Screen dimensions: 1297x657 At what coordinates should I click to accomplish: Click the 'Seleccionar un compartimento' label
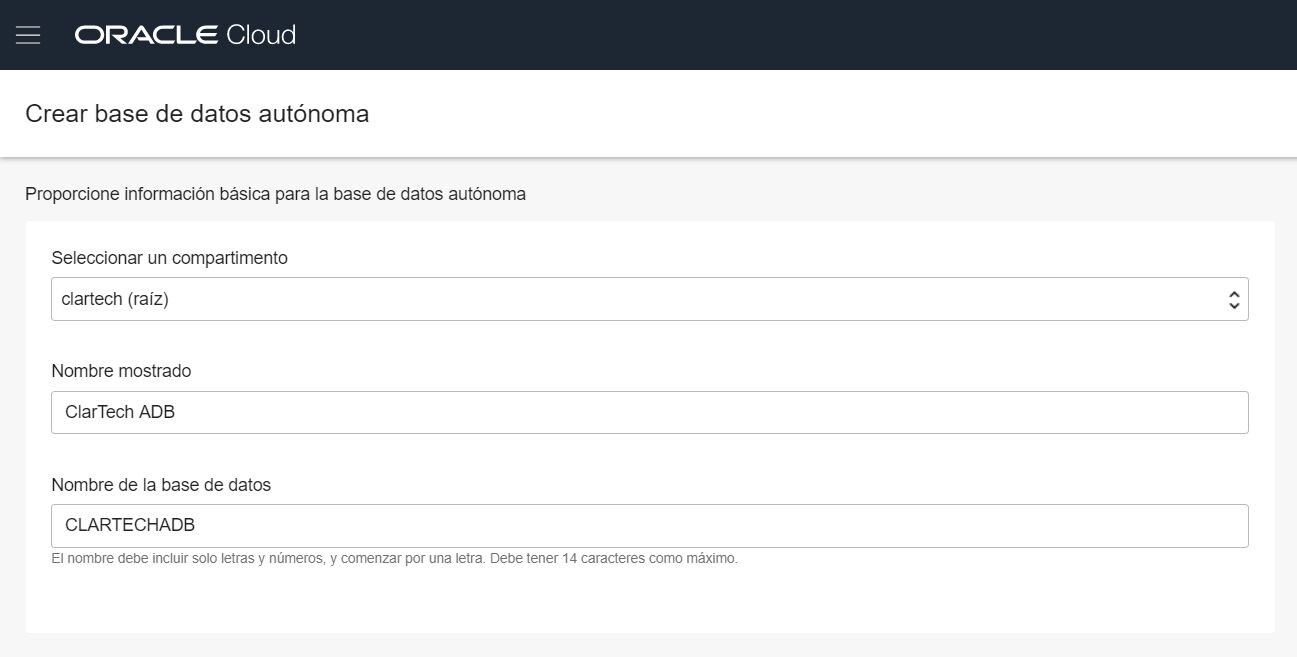coord(169,258)
